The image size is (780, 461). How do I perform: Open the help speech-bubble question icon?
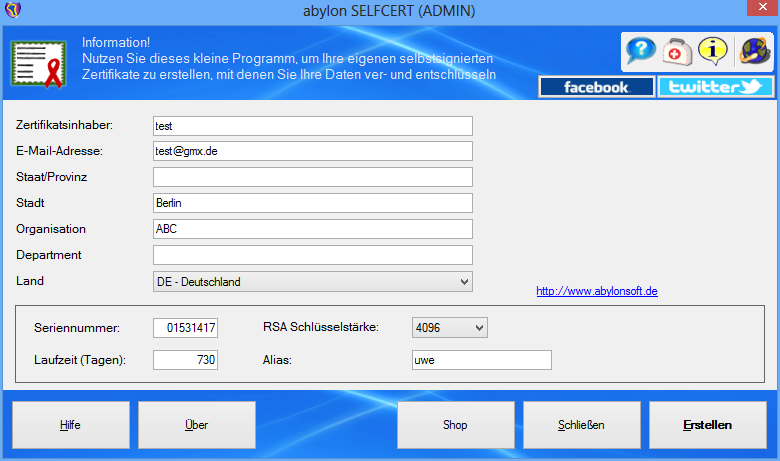641,50
